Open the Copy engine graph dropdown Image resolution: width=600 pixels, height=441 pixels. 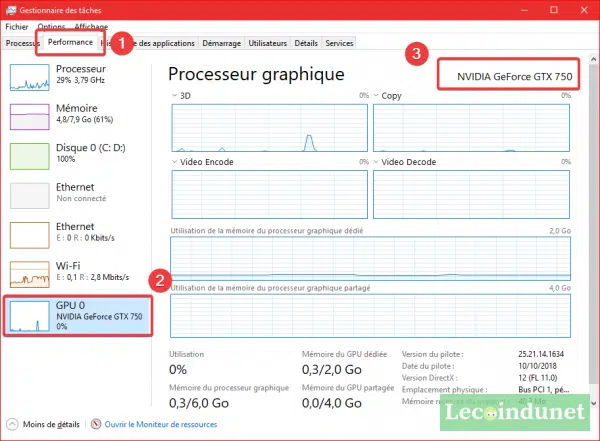pyautogui.click(x=376, y=96)
